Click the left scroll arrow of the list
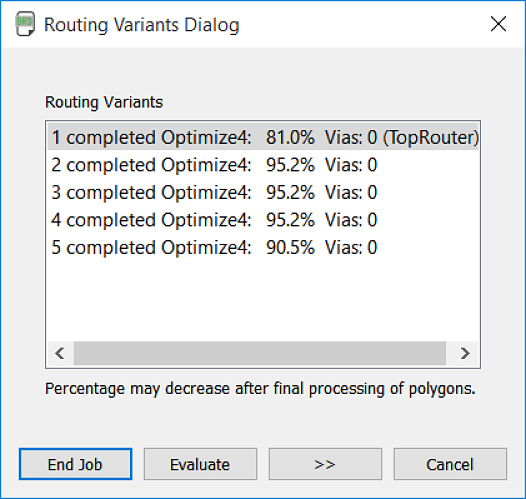The width and height of the screenshot is (526, 499). (x=60, y=353)
